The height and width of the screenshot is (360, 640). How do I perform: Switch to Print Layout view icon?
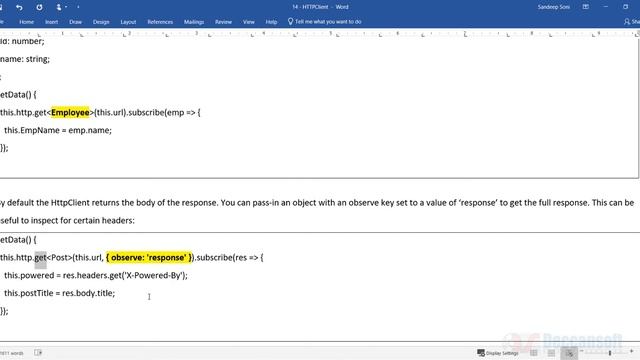pos(551,353)
